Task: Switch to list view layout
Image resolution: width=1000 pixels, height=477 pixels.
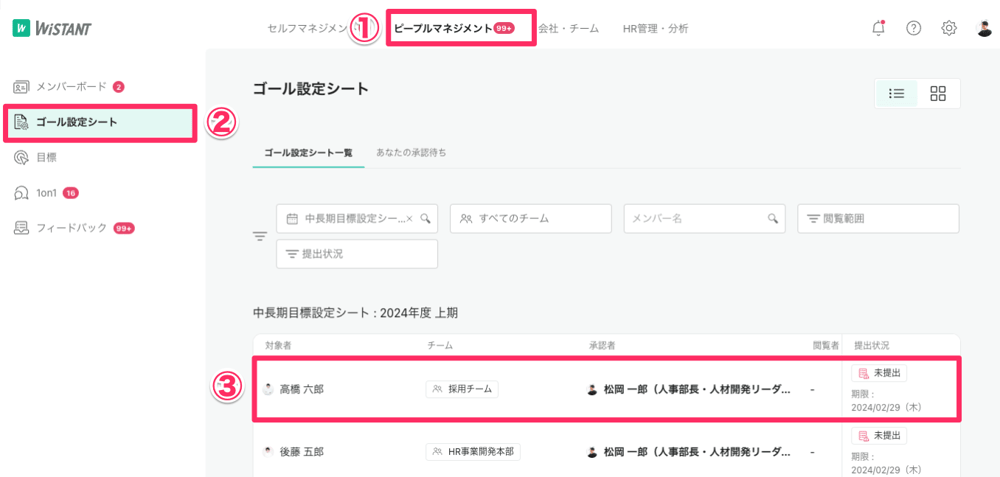Action: point(897,93)
